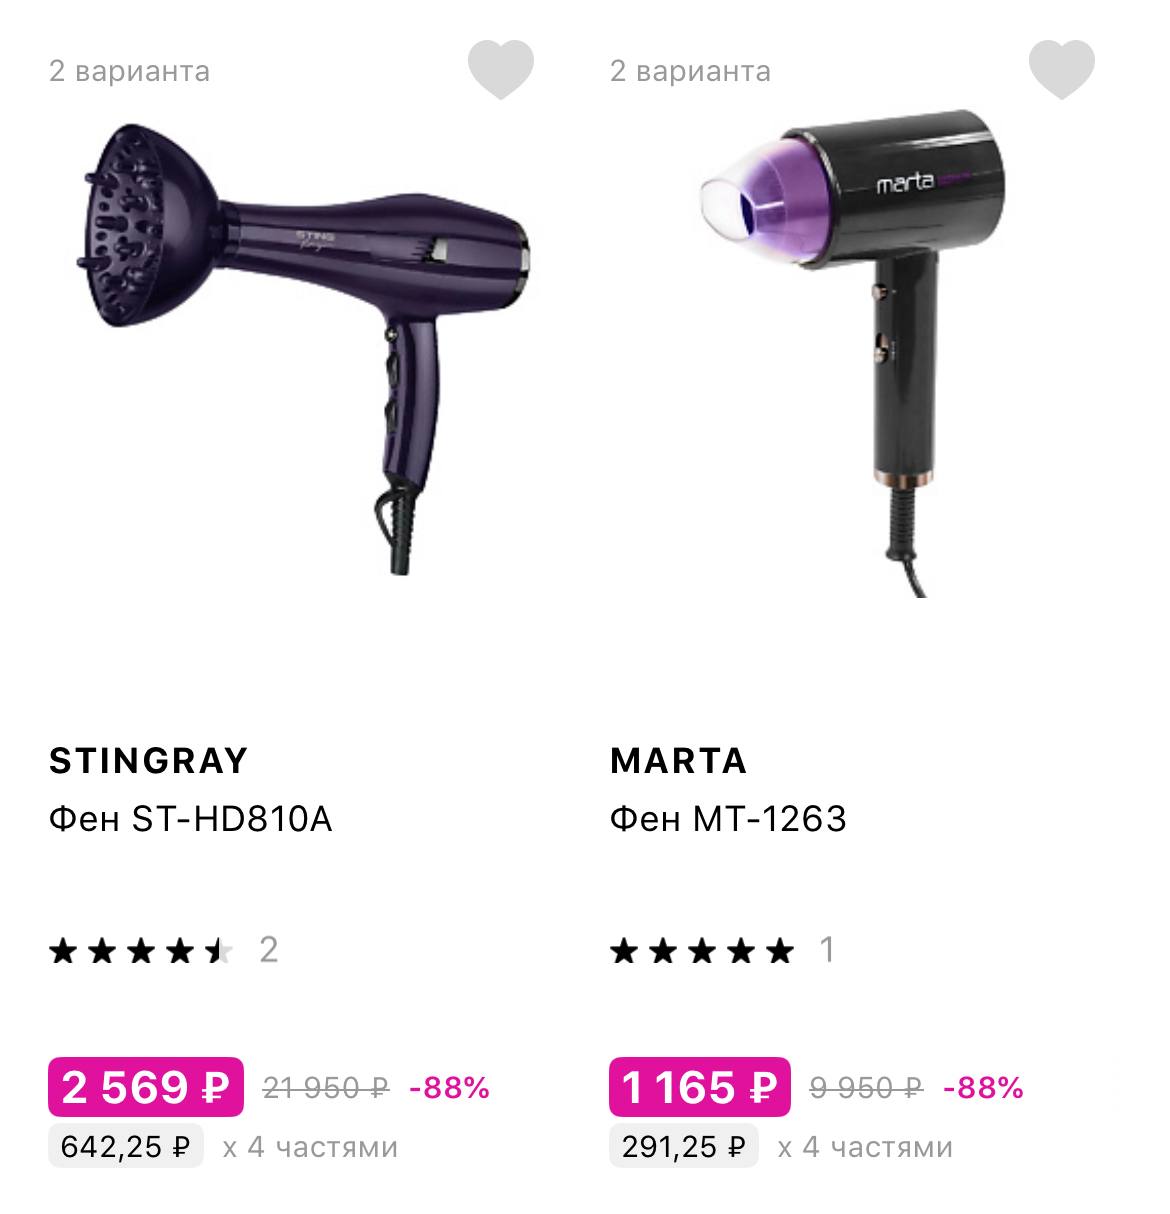Click the crossed-out 21 950 ₽ old price
Viewport: 1170px width, 1214px height.
[x=325, y=1087]
